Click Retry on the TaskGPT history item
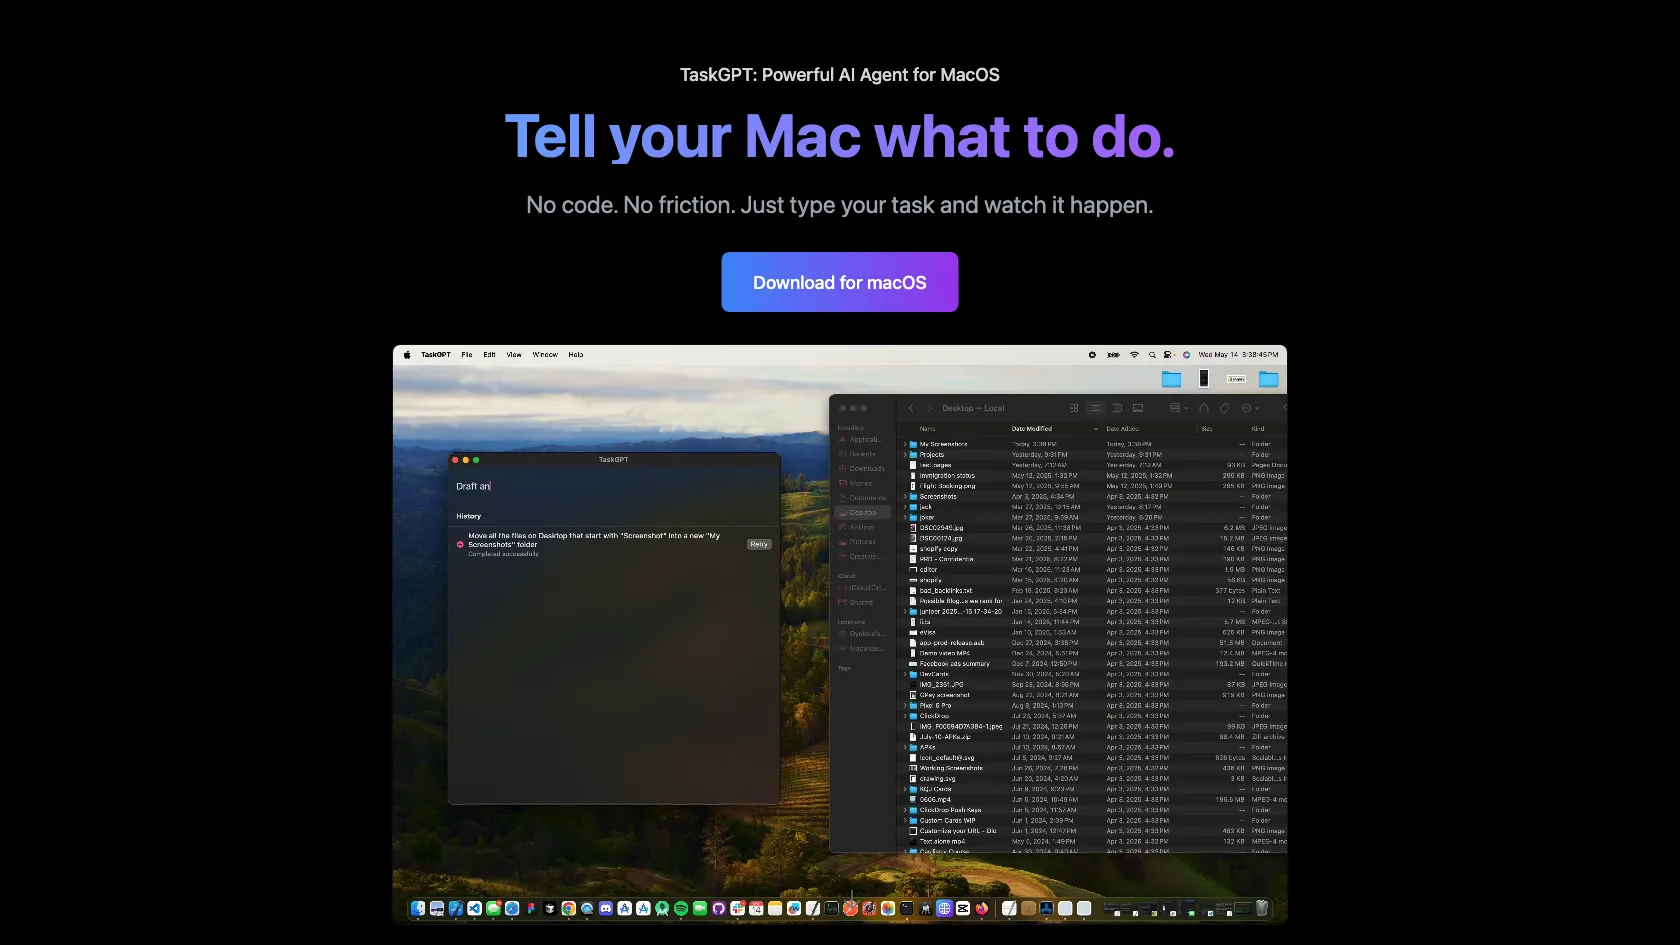1680x945 pixels. [x=759, y=544]
